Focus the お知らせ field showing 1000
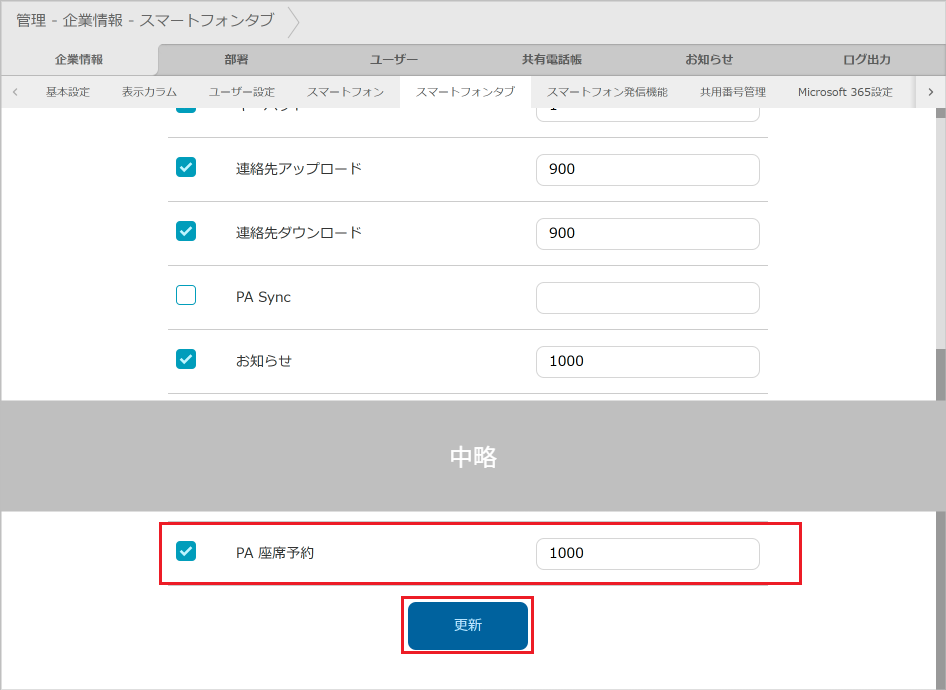The image size is (946, 690). [x=647, y=361]
